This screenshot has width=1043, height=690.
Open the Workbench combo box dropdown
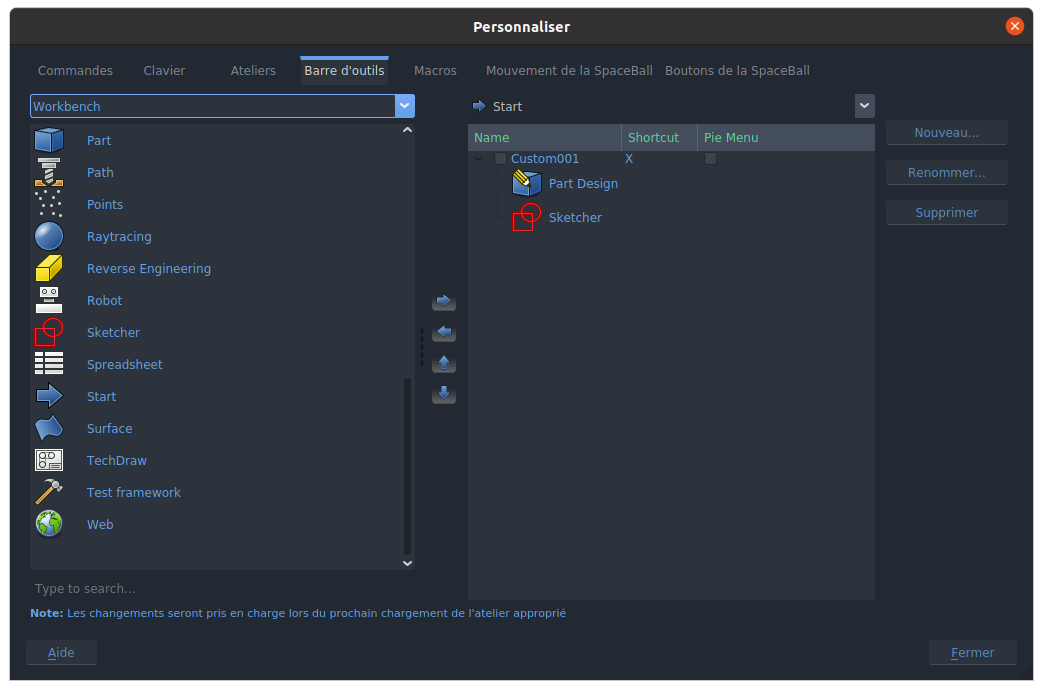pyautogui.click(x=405, y=106)
